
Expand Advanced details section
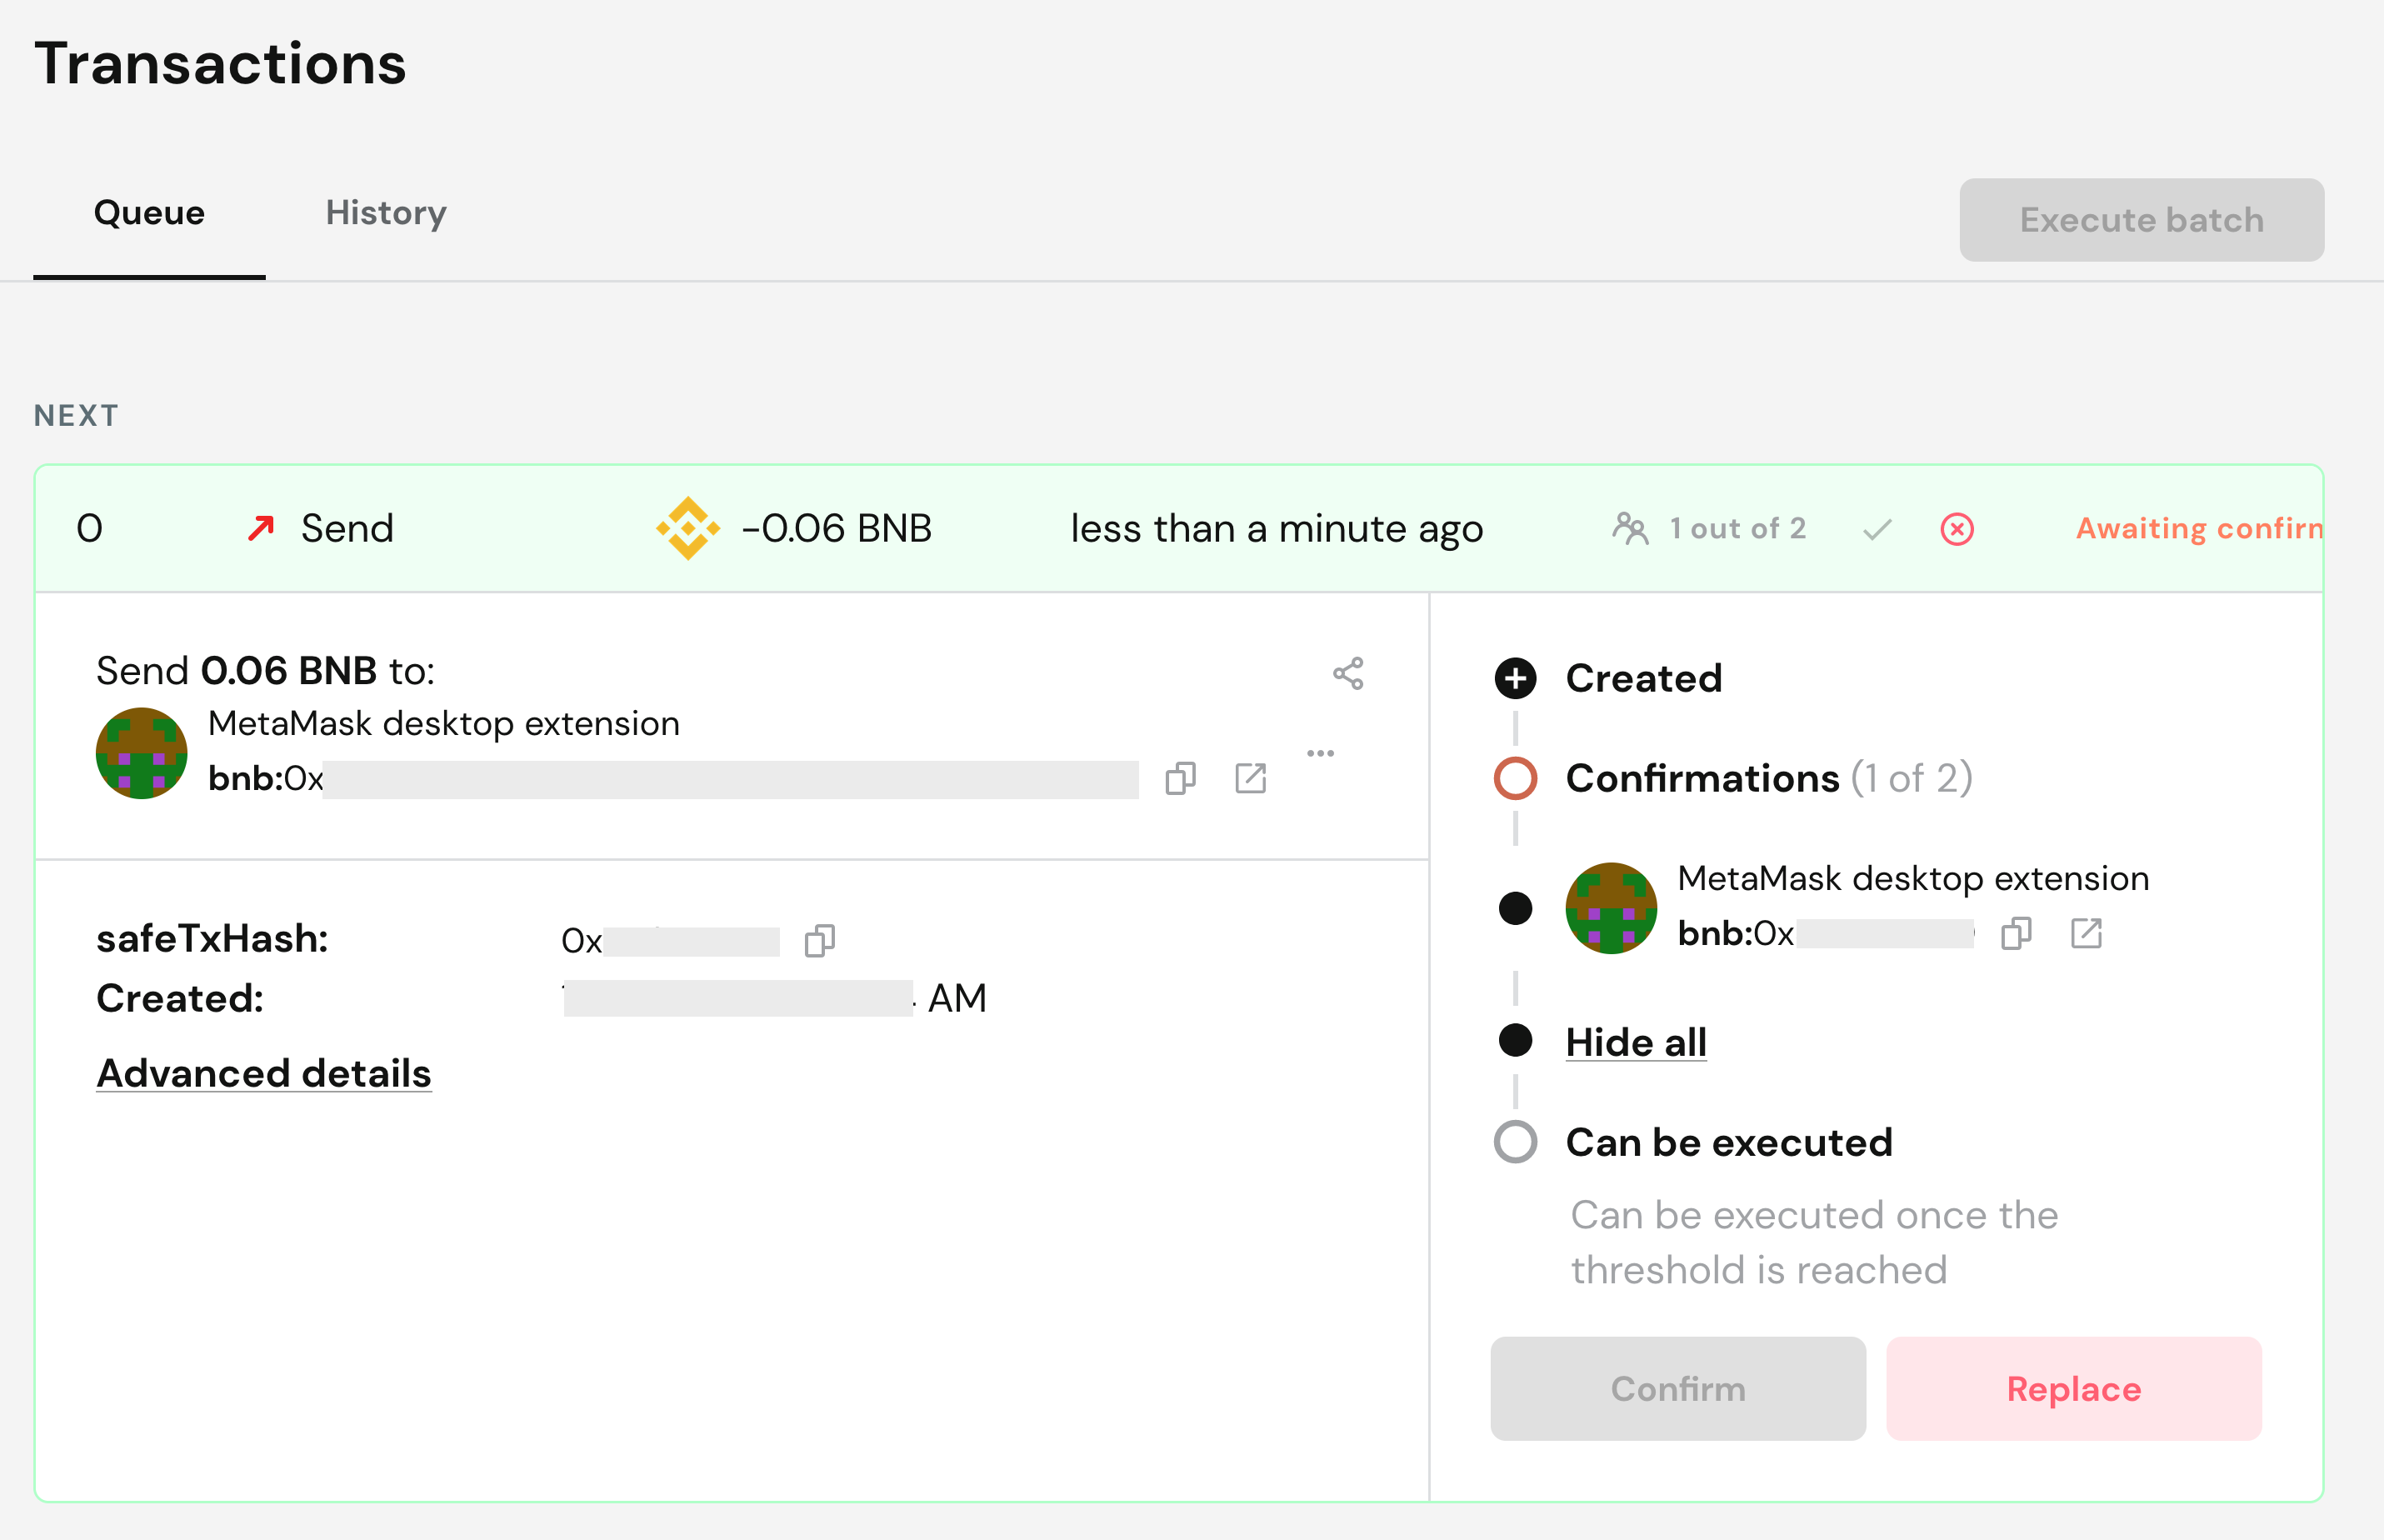(x=264, y=1073)
